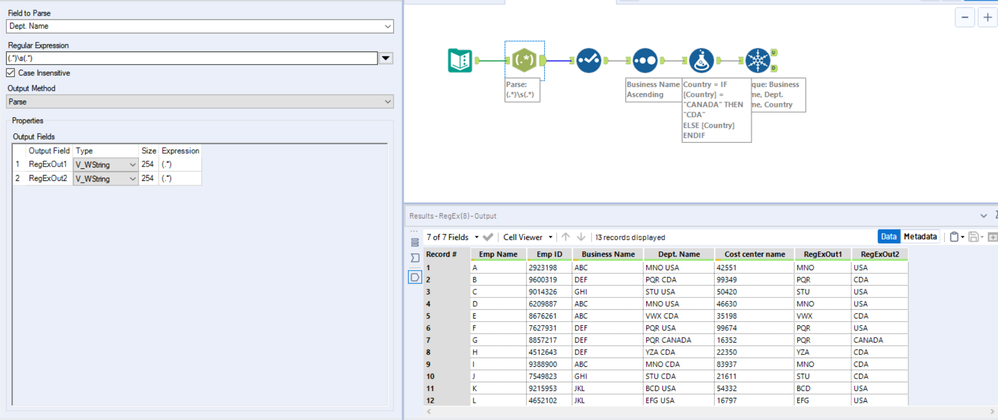Image resolution: width=998 pixels, height=420 pixels.
Task: Click the RegExOut1 output field name cell
Action: [50, 165]
